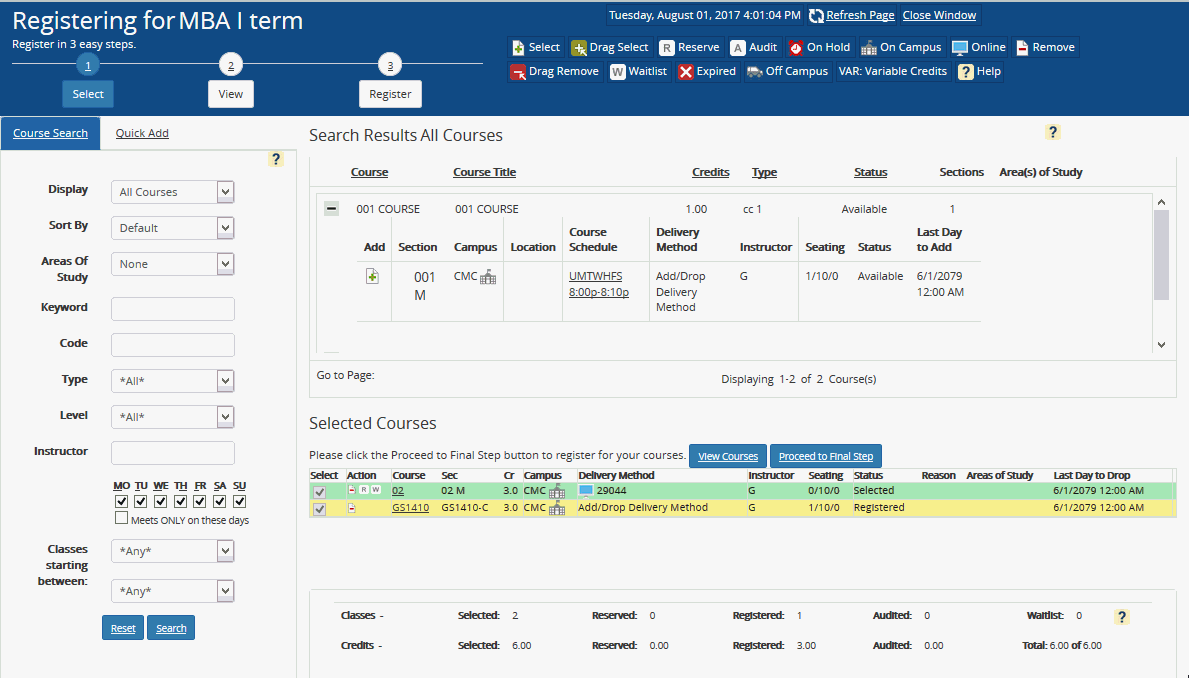
Task: Click remove icon for course GS1410
Action: pos(352,507)
